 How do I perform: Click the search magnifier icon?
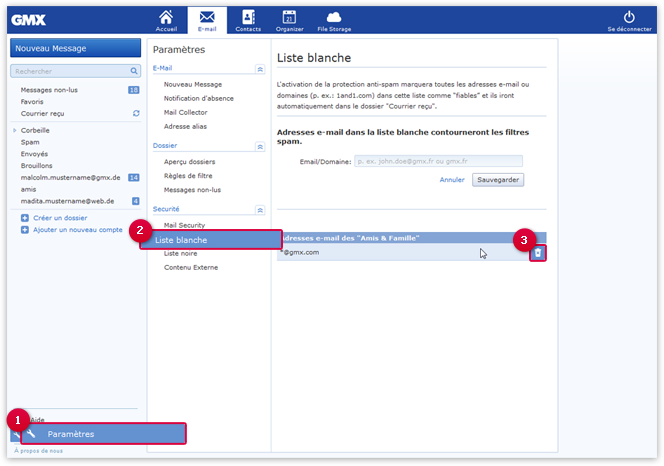134,71
